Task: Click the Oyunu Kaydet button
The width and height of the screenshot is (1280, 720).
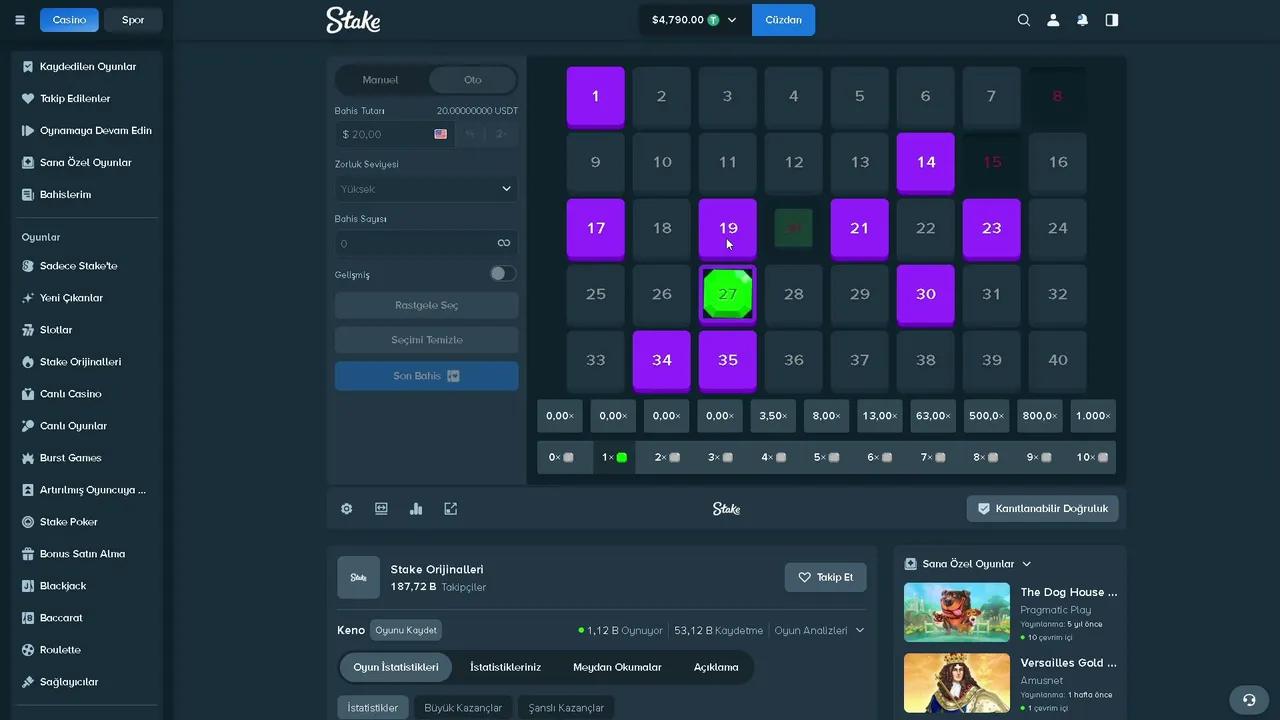Action: (x=406, y=631)
